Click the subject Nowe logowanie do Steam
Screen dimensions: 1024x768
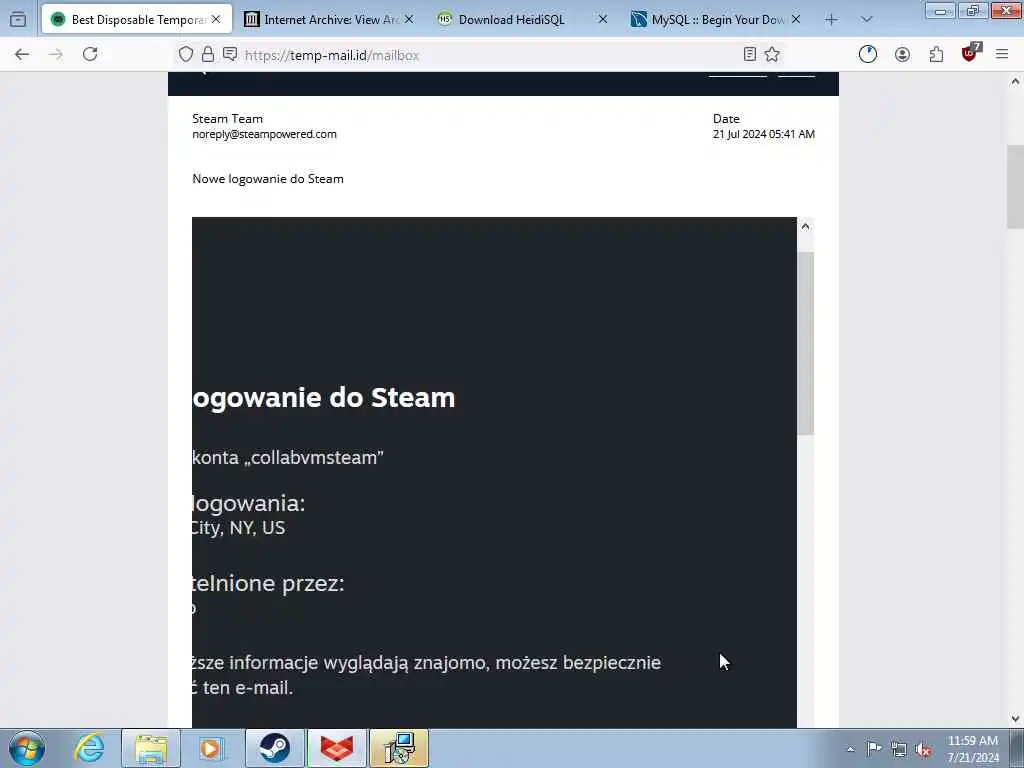[x=268, y=178]
